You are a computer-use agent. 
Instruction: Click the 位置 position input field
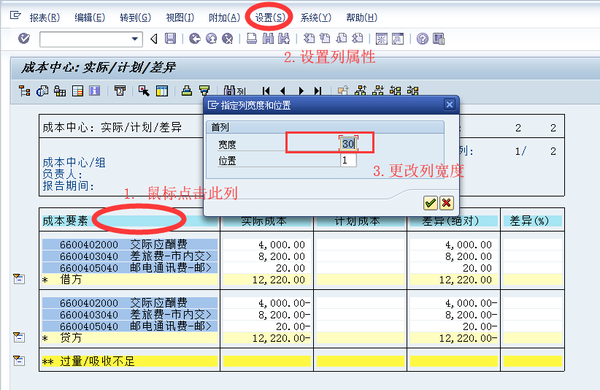point(348,160)
